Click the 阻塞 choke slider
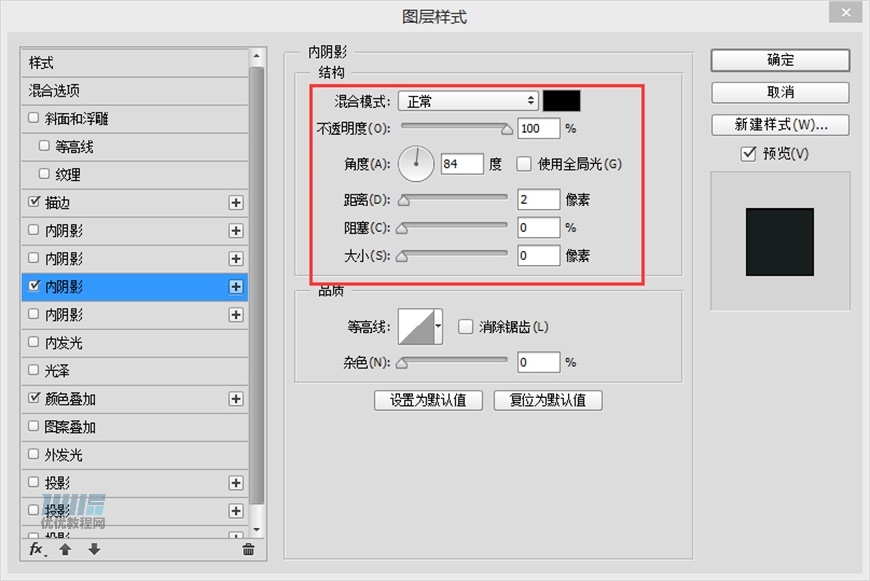 coord(452,227)
